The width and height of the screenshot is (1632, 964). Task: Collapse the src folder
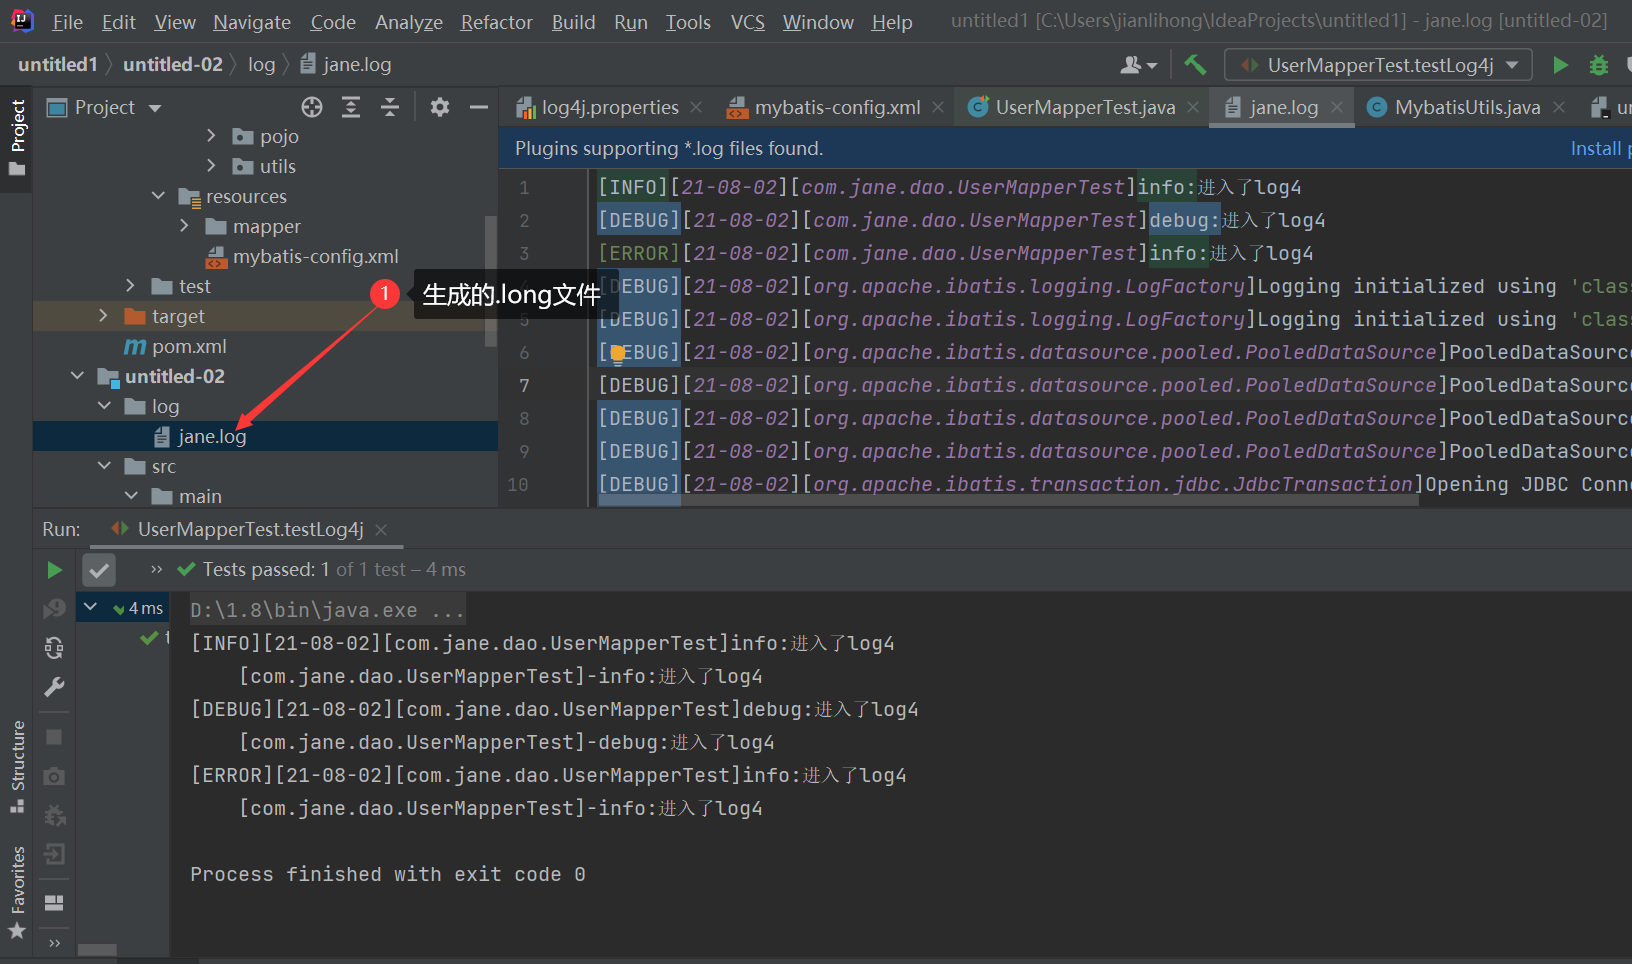(x=104, y=465)
